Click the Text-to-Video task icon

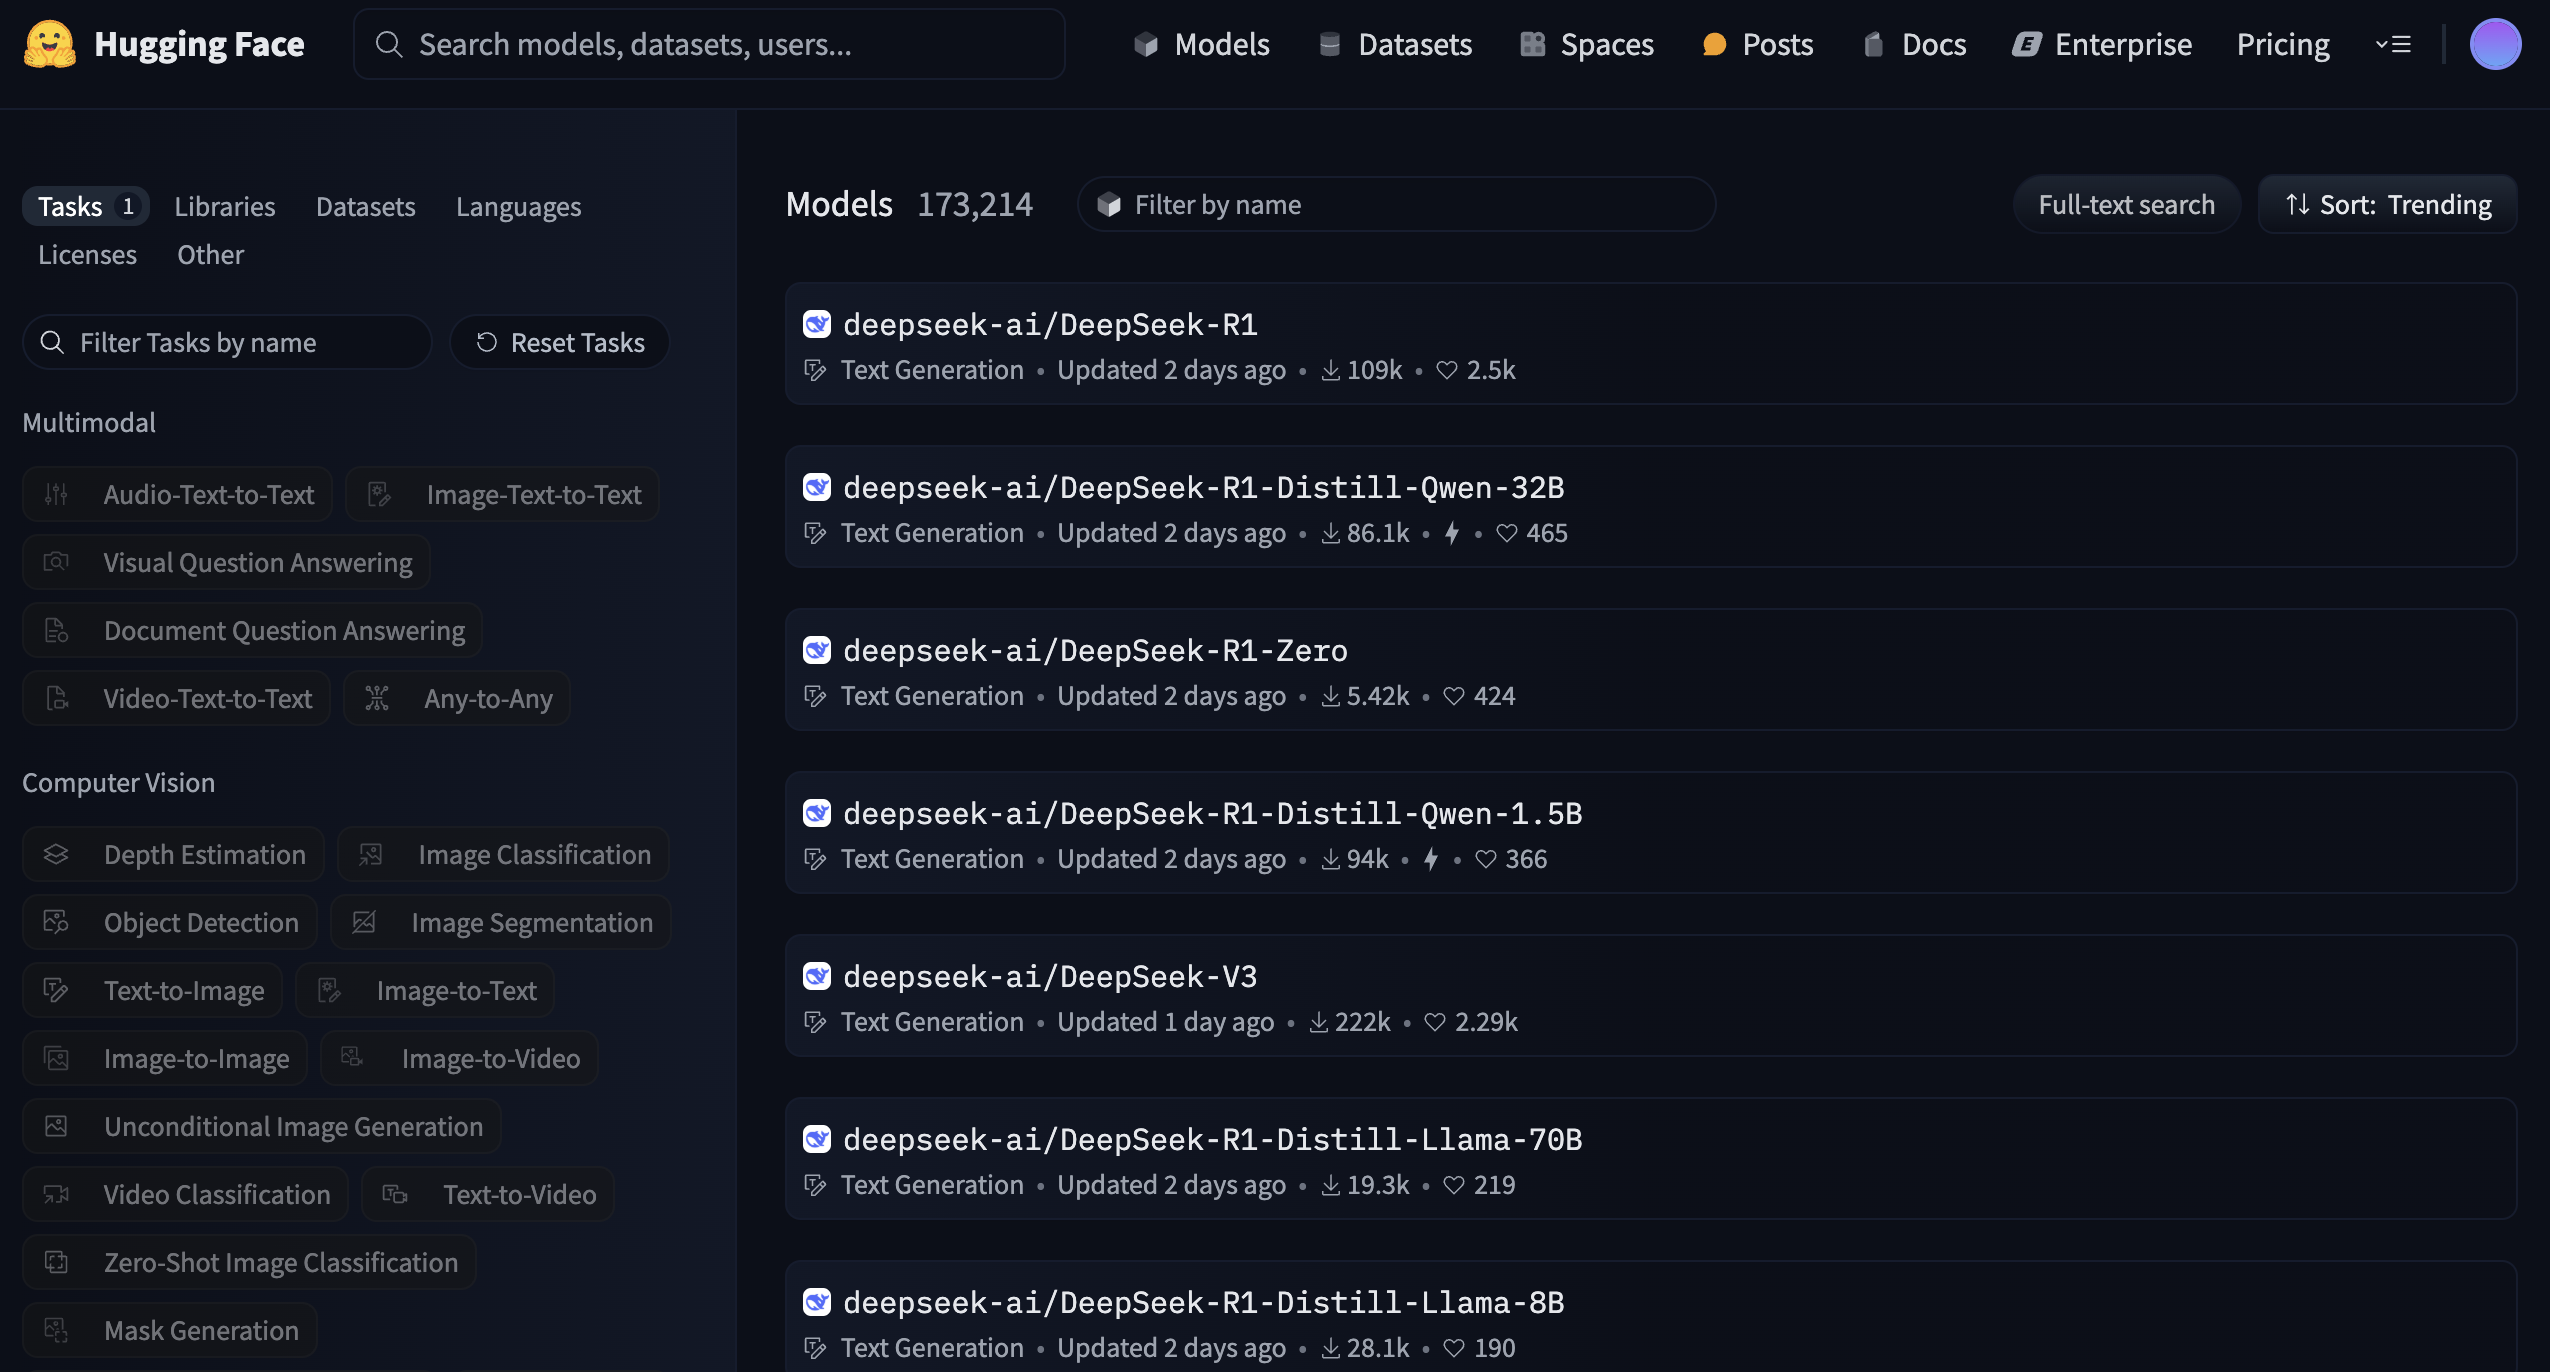click(395, 1194)
